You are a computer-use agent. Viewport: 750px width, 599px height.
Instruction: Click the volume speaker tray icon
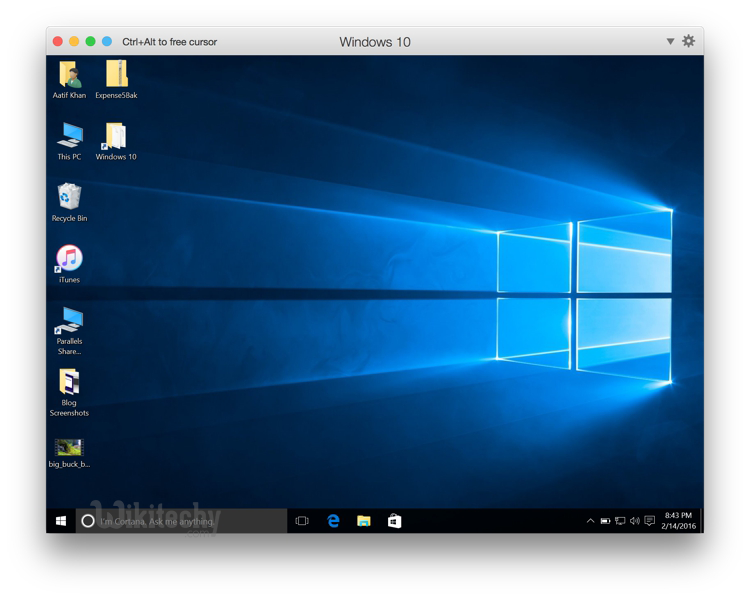point(634,521)
